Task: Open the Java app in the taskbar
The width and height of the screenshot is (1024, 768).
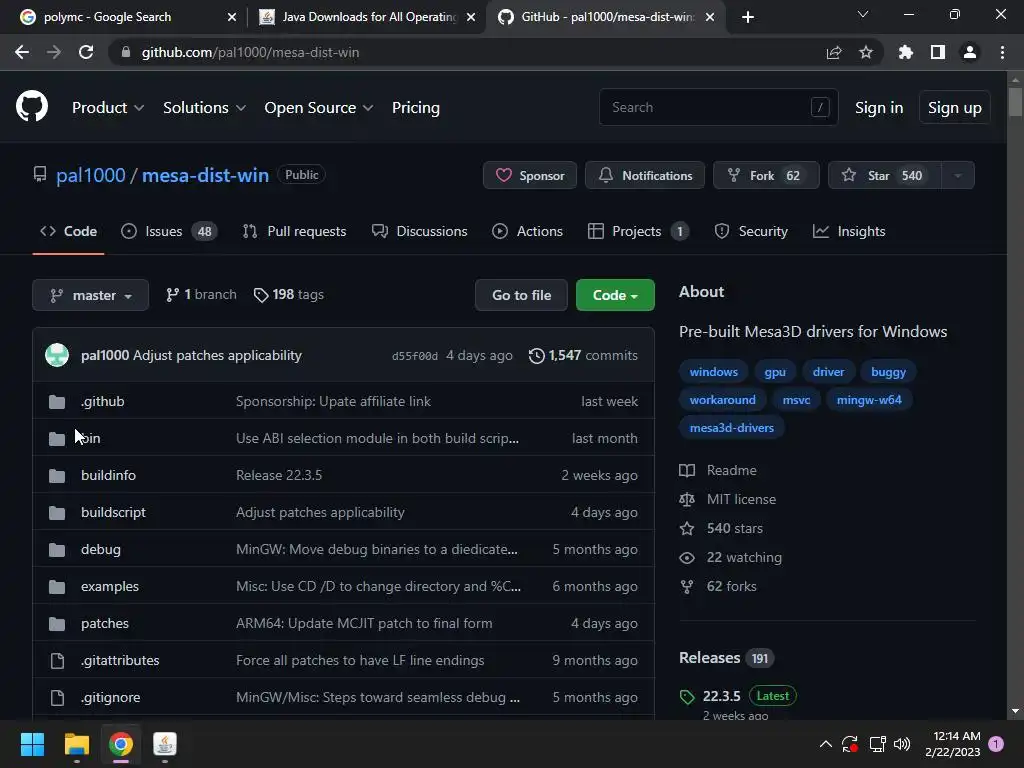Action: pyautogui.click(x=165, y=744)
